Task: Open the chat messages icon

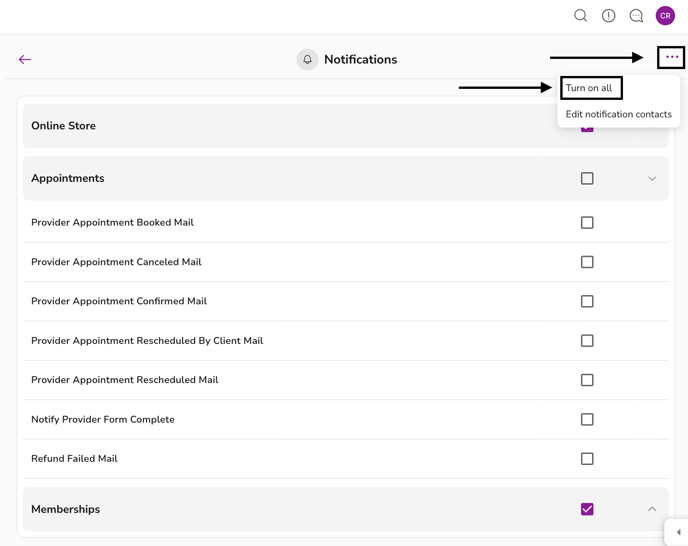Action: point(636,16)
